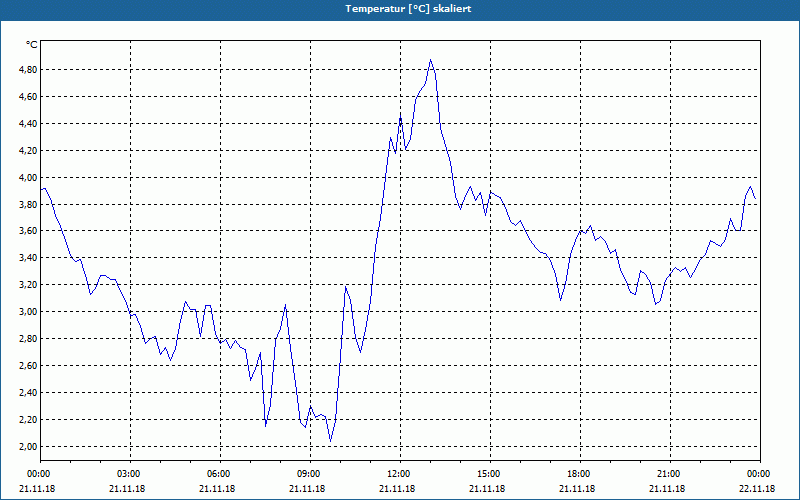
Task: Click the 06:00 time label
Action: [x=220, y=474]
